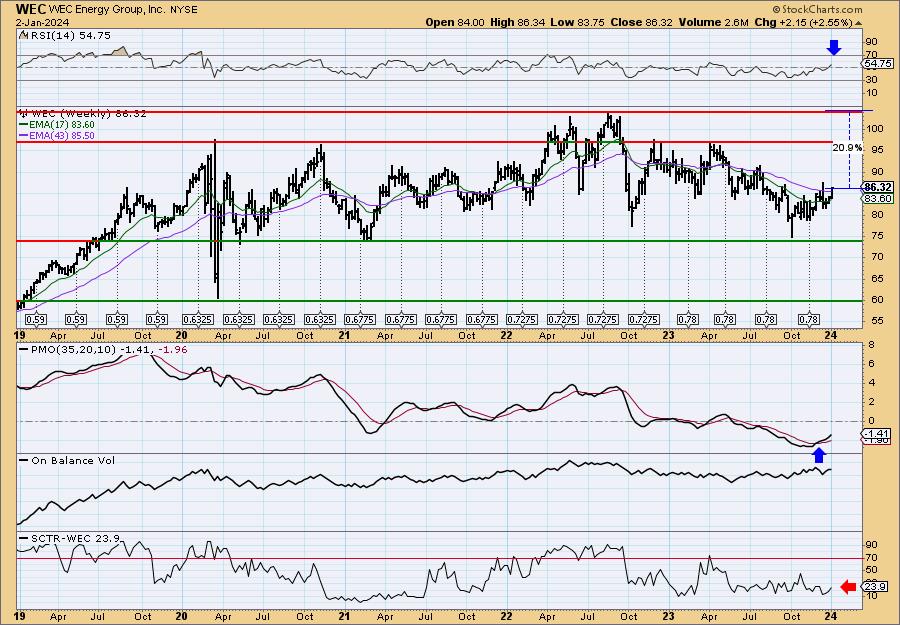Click the 8 label on the PMO axis
Screen dimensions: 900x625
coord(871,345)
